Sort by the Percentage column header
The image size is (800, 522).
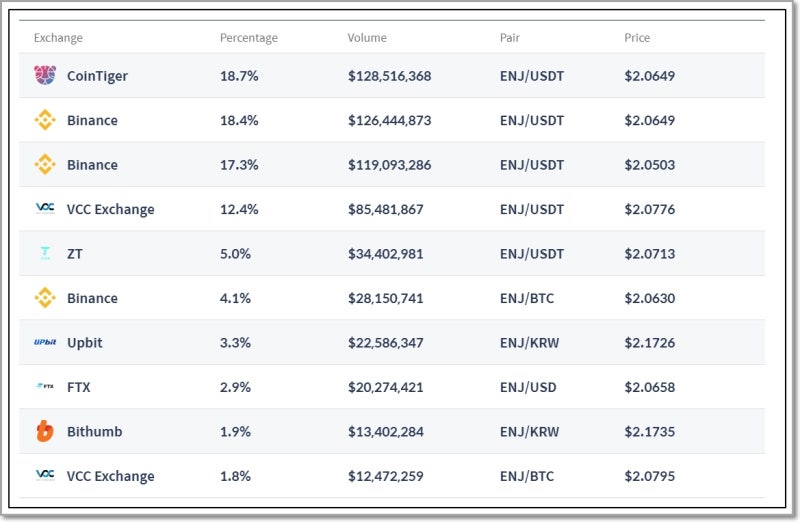248,38
